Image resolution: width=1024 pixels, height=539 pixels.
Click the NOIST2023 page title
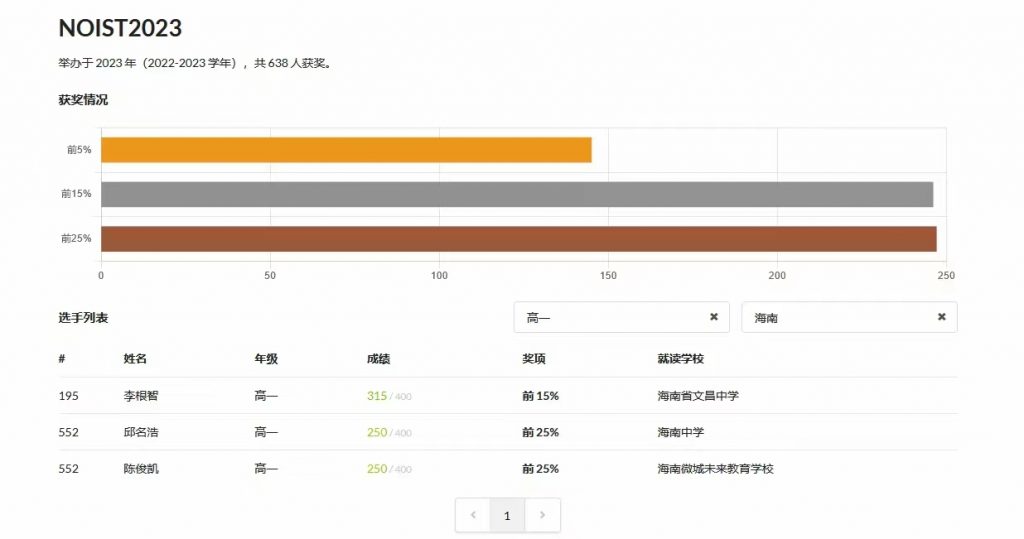click(120, 28)
